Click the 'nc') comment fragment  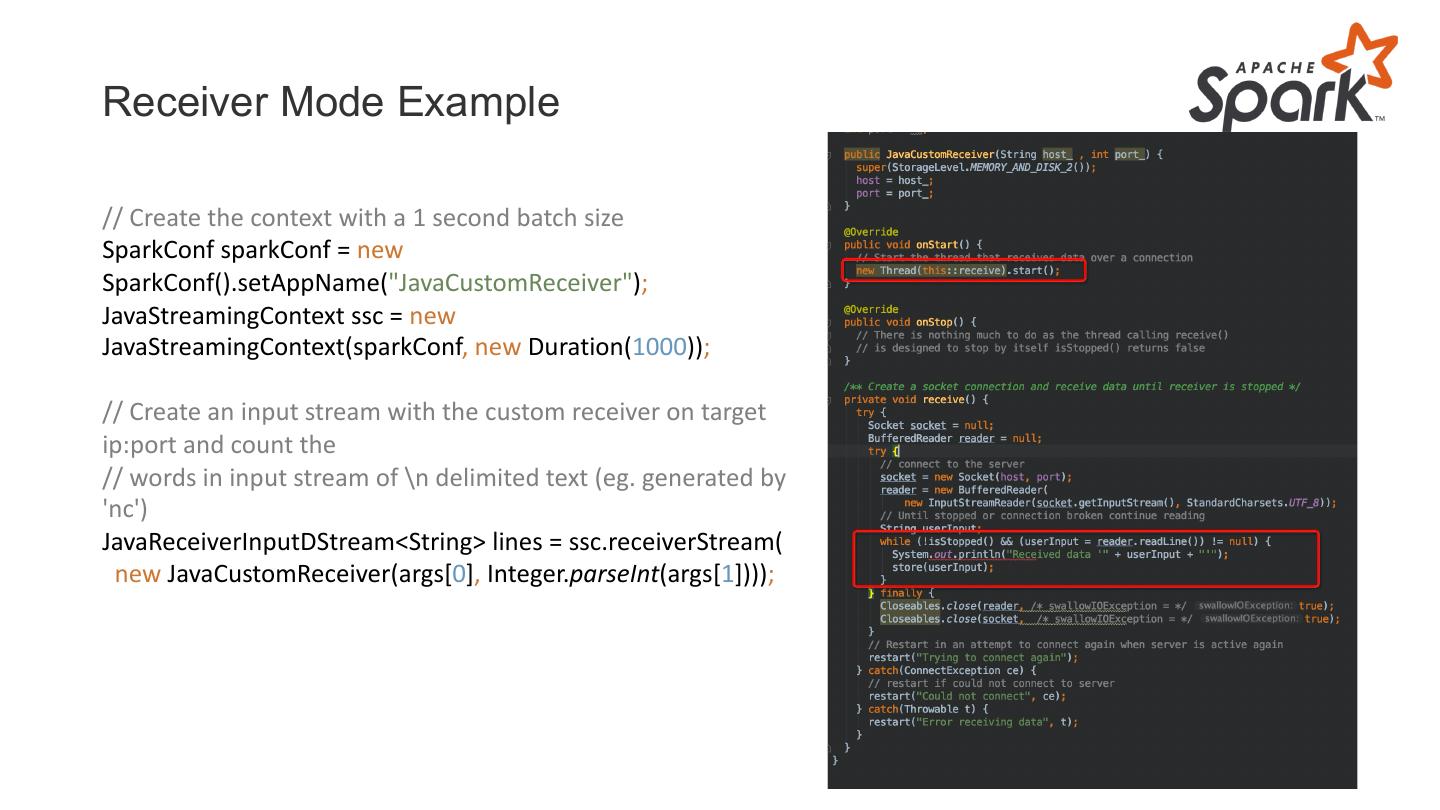(125, 509)
